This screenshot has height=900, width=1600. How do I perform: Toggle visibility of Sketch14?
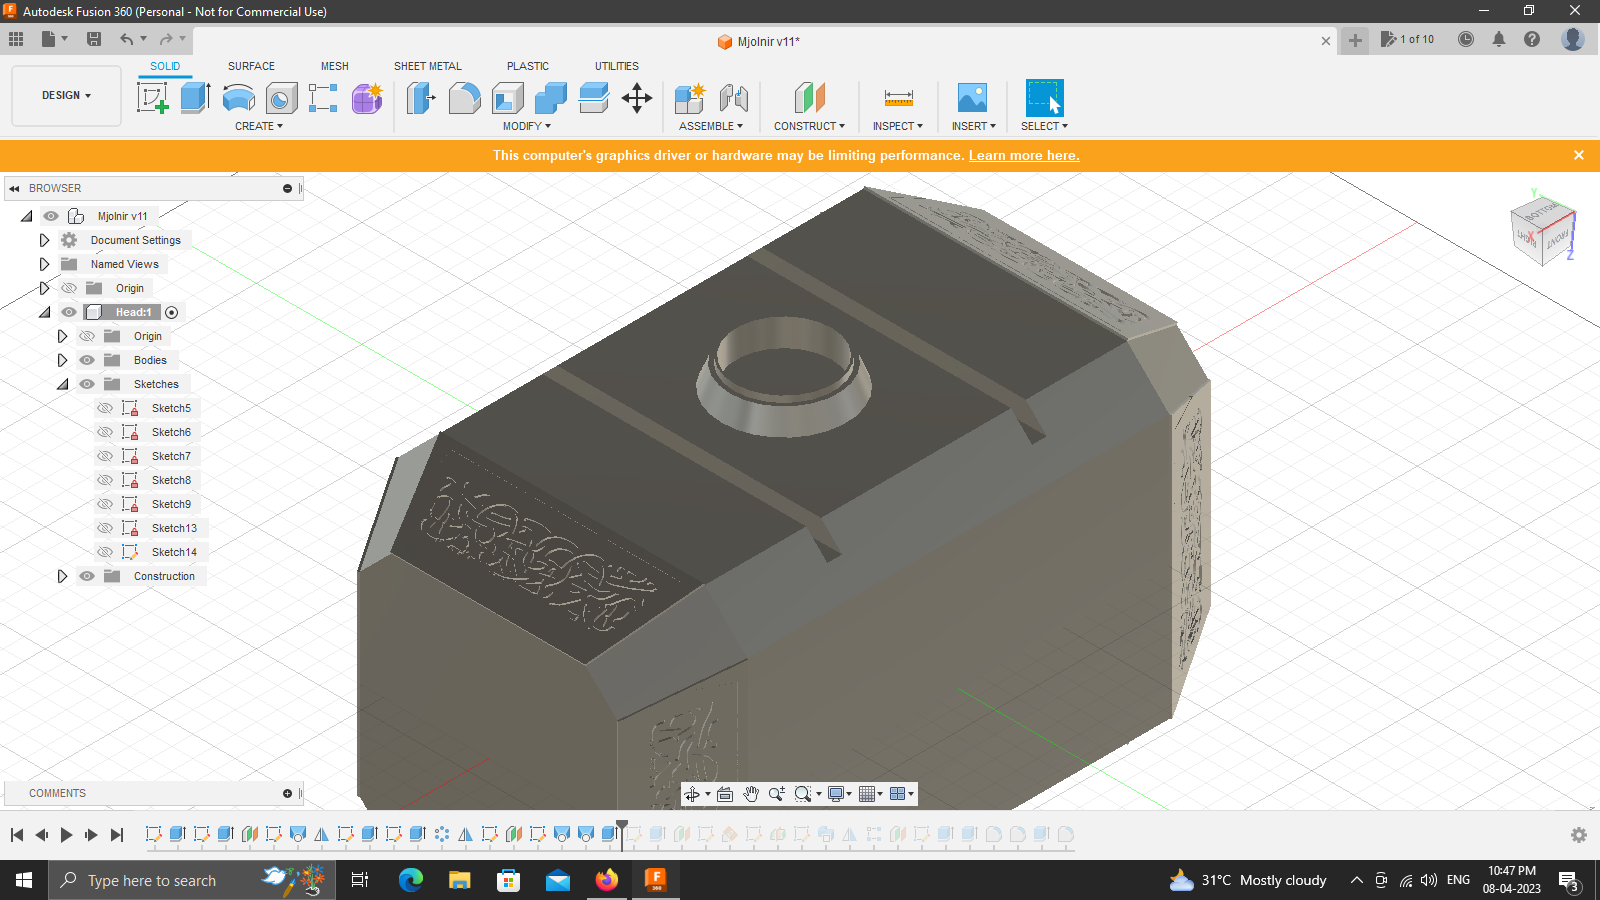point(105,552)
